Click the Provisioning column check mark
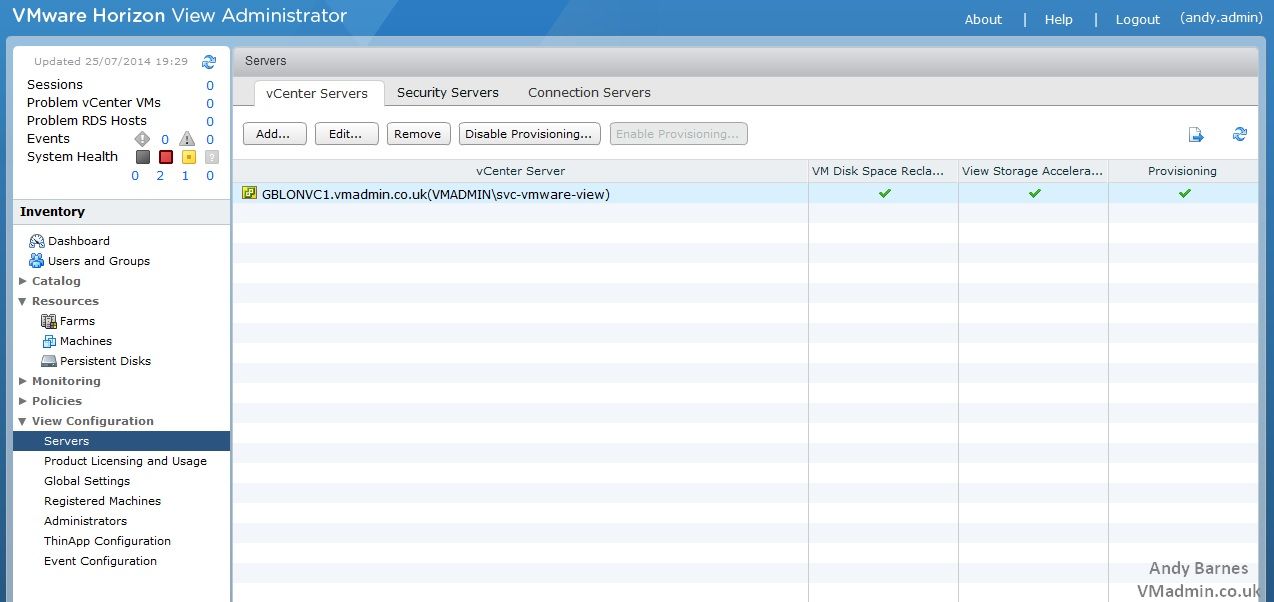This screenshot has width=1274, height=602. [1184, 193]
